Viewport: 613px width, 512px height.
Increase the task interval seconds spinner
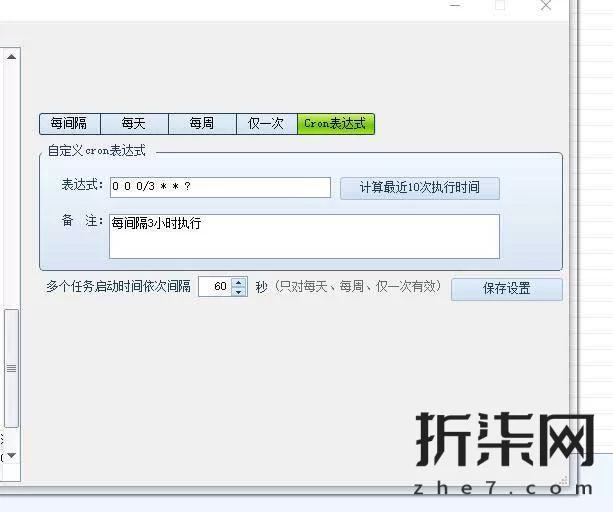click(x=239, y=282)
